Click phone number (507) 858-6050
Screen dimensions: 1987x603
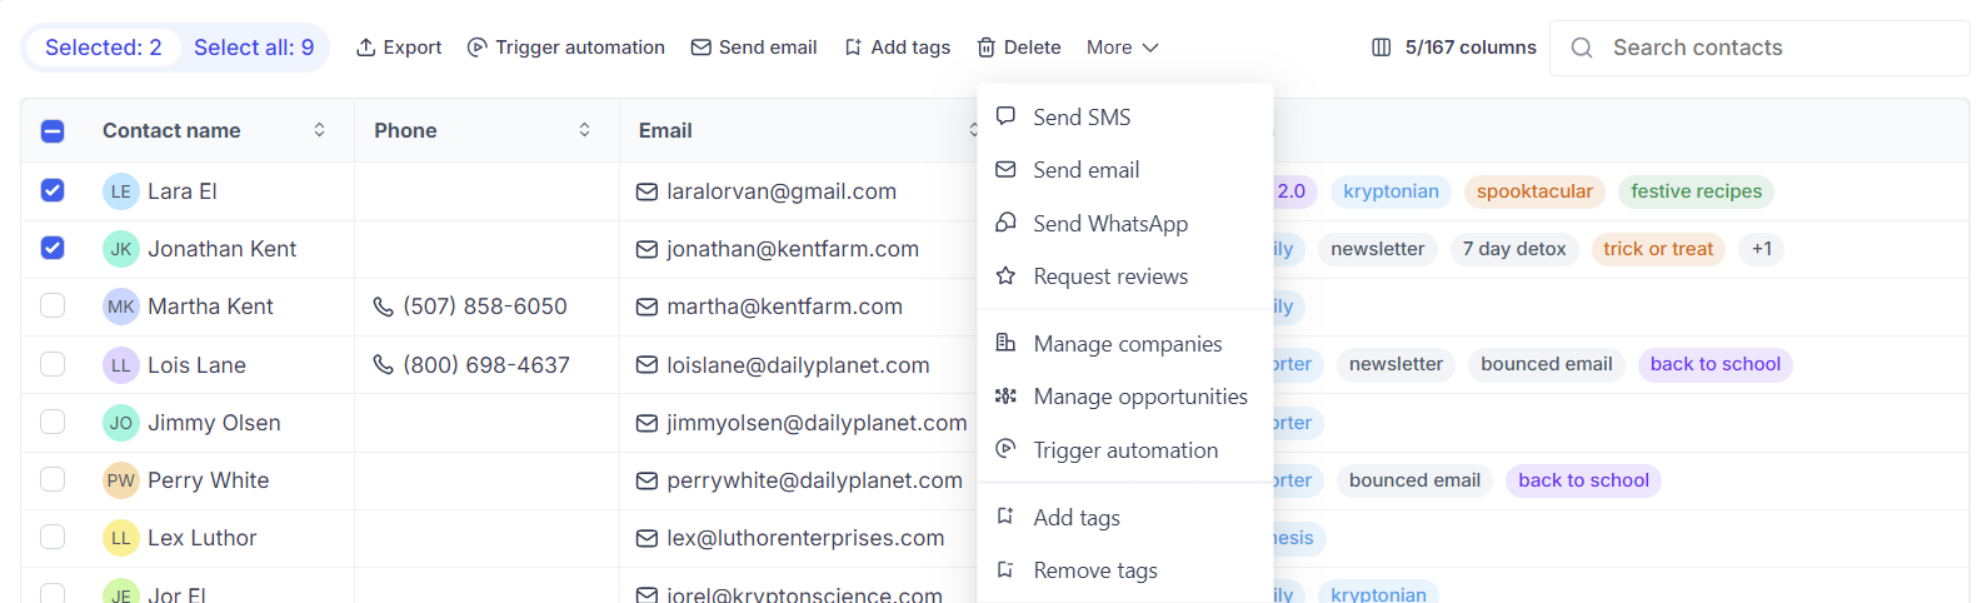(x=485, y=307)
